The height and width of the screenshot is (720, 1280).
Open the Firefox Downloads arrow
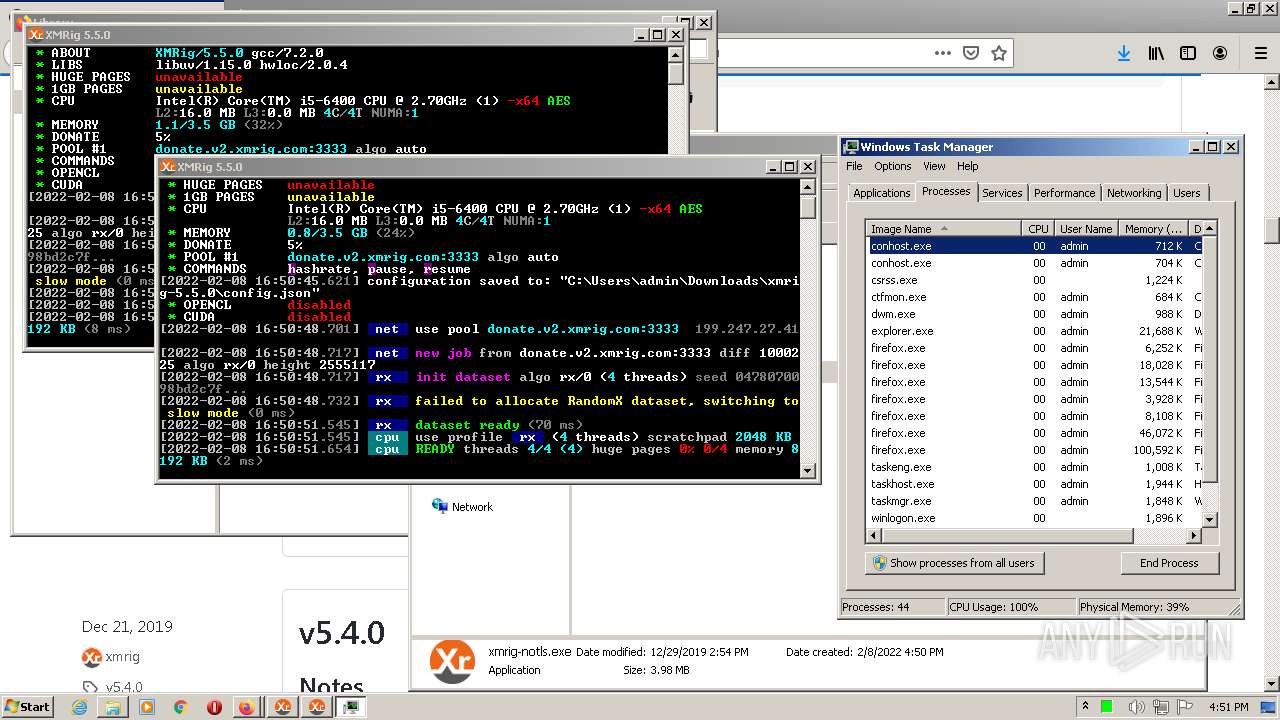click(1124, 53)
